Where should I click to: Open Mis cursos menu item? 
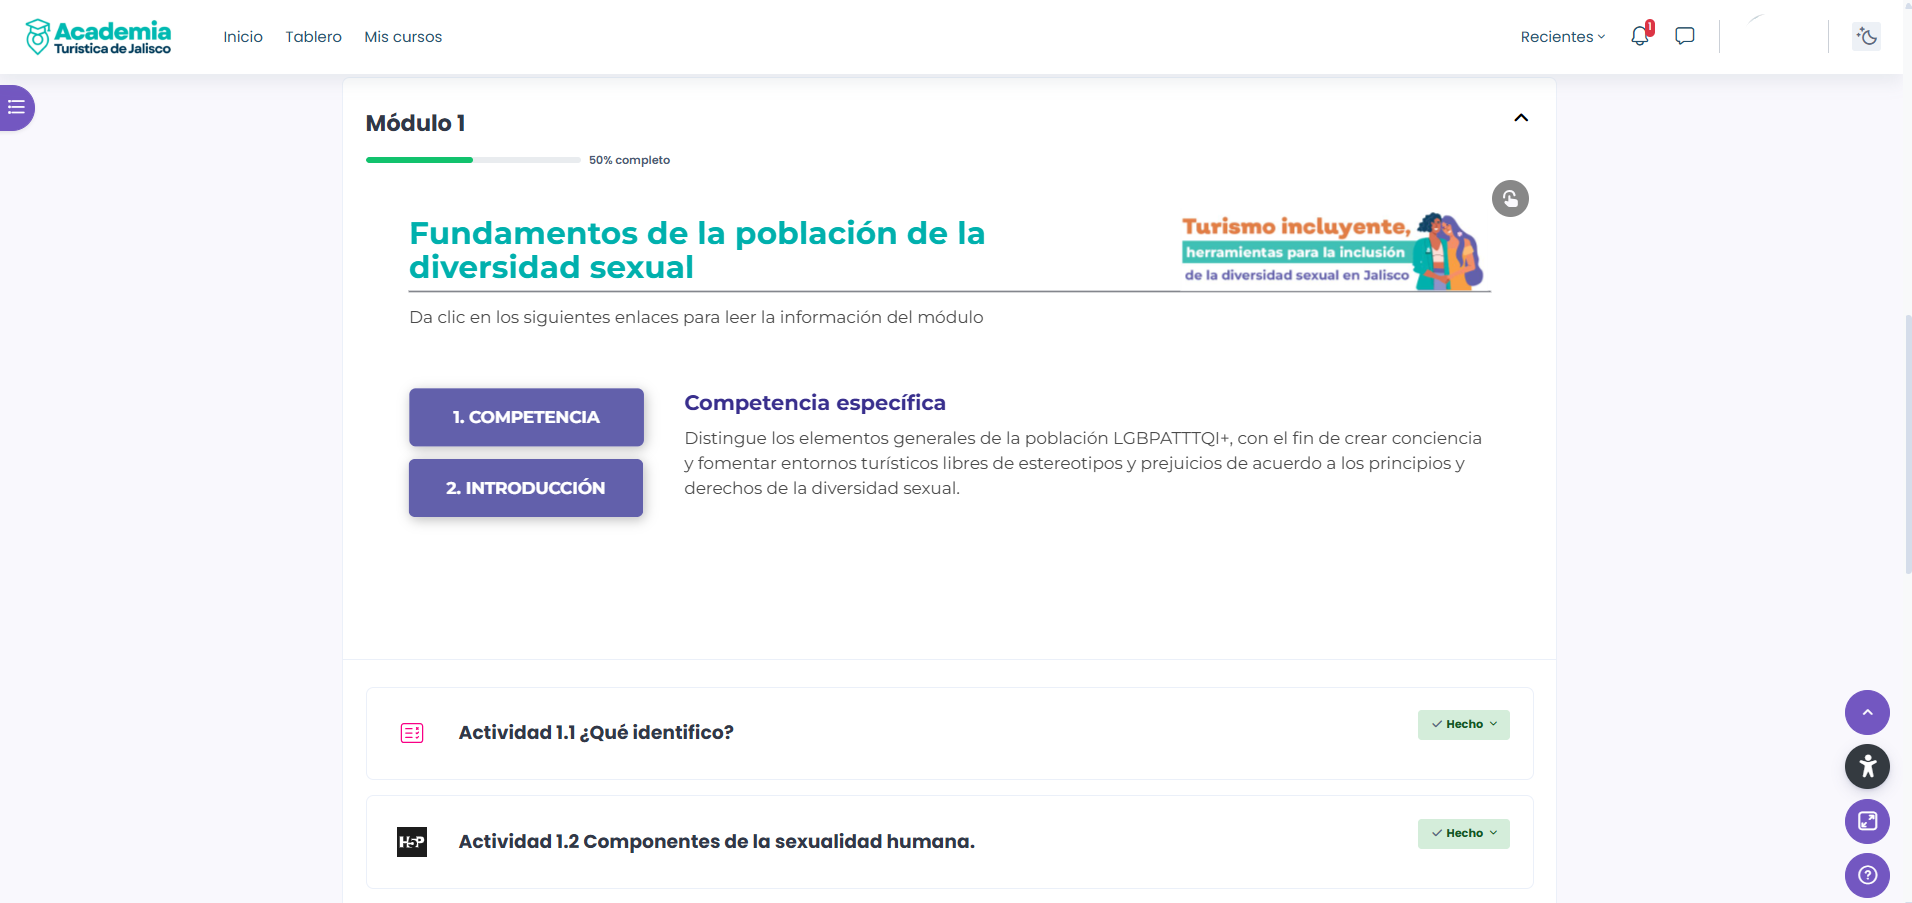[x=403, y=37]
